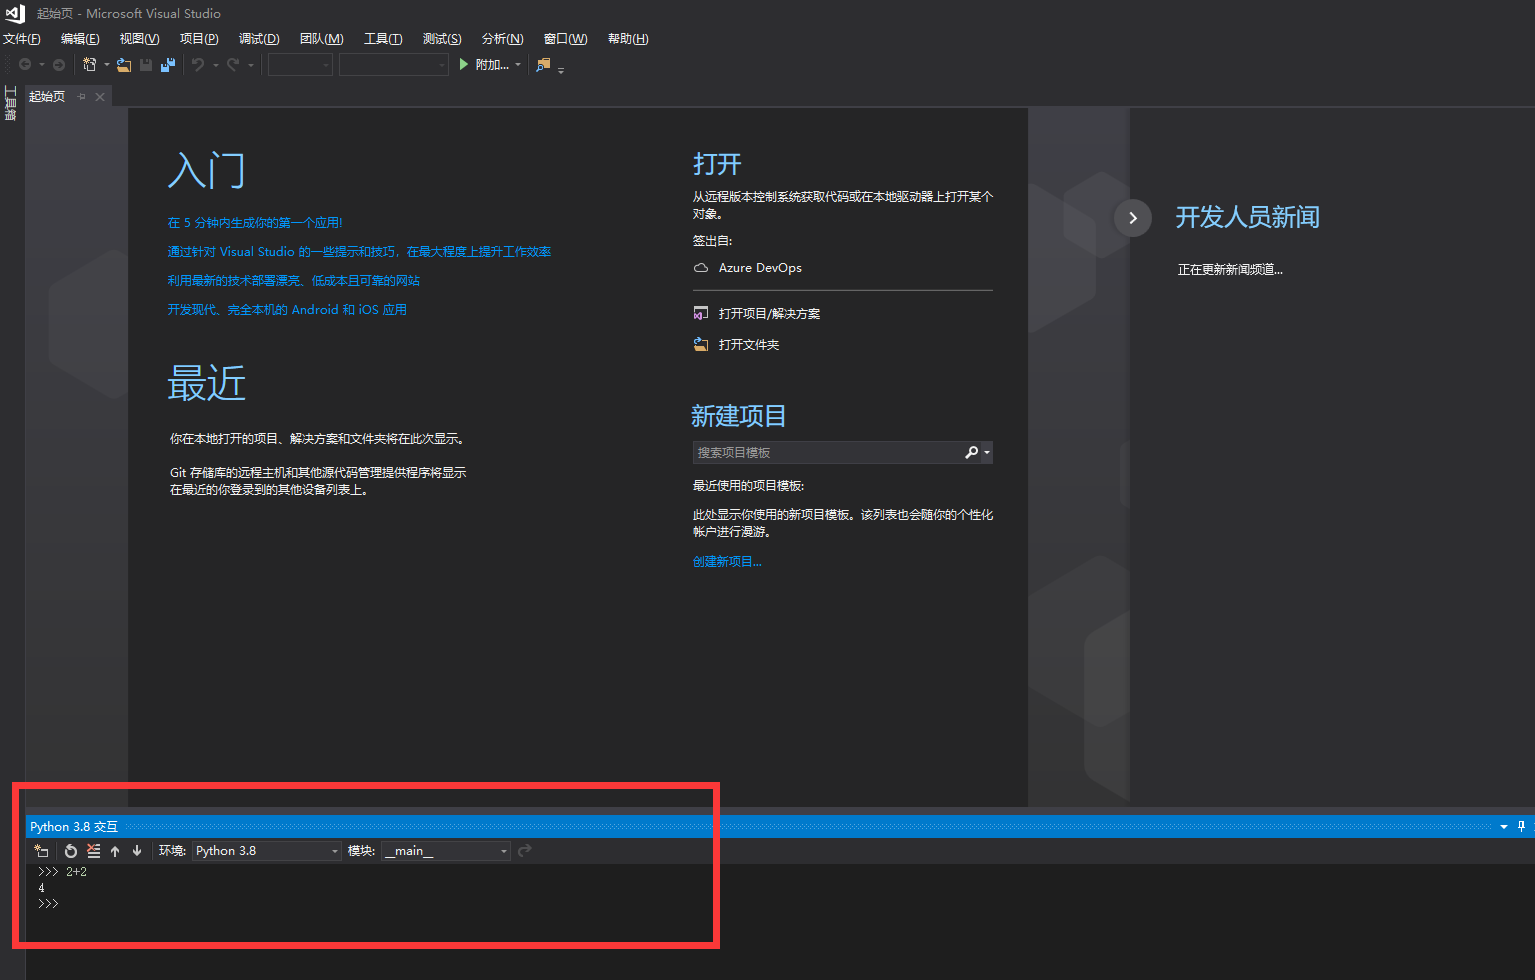Open the 视图(V) menu
Image resolution: width=1535 pixels, height=980 pixels.
[x=139, y=39]
